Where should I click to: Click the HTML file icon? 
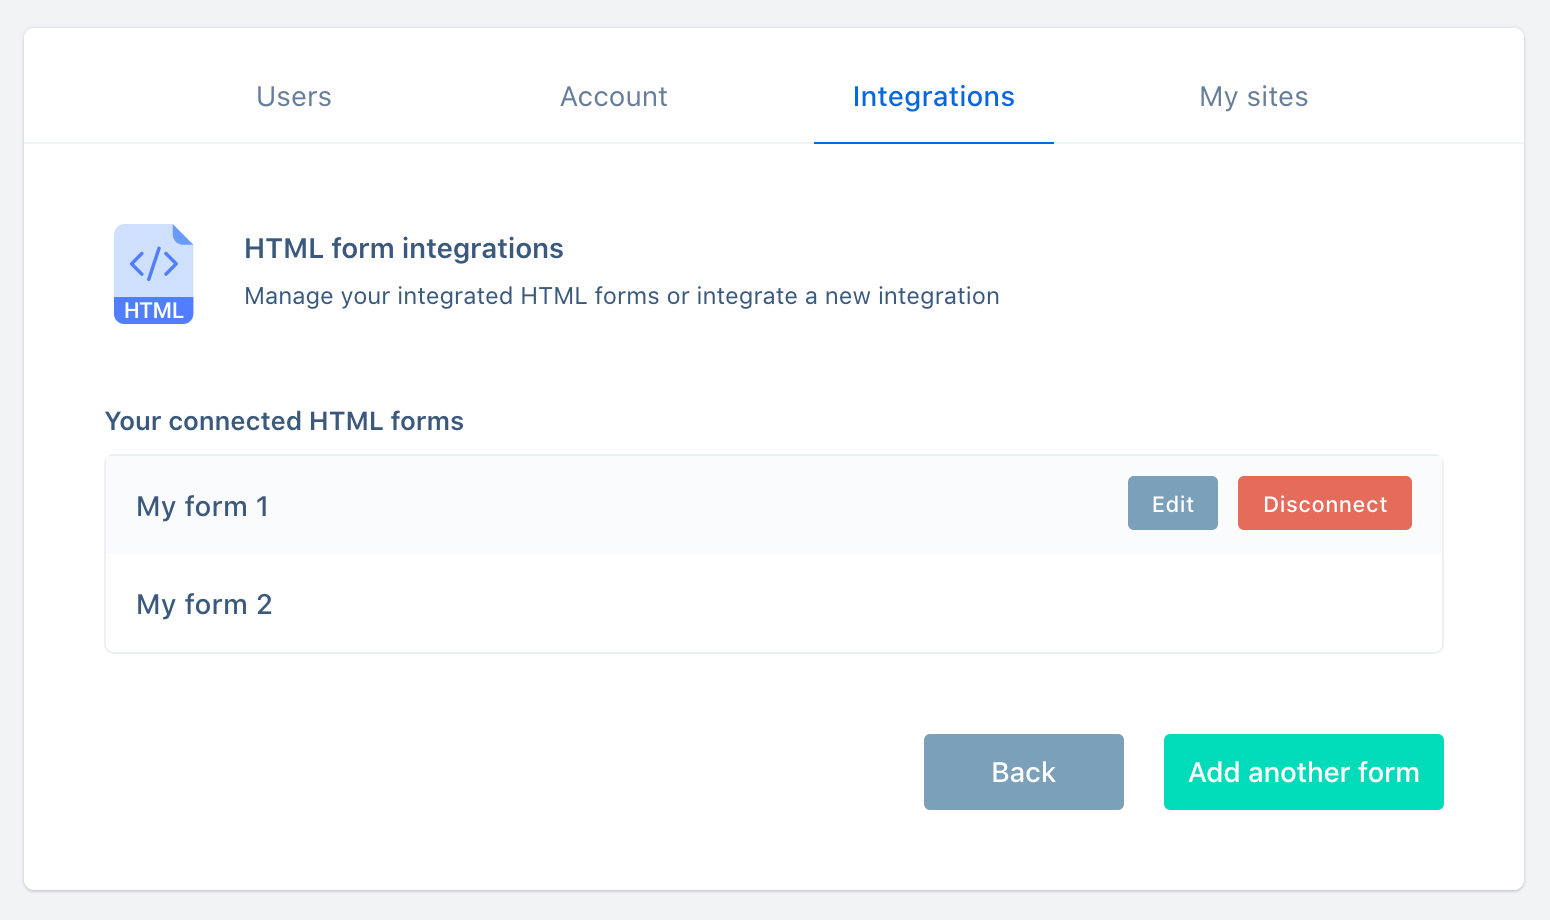[153, 274]
